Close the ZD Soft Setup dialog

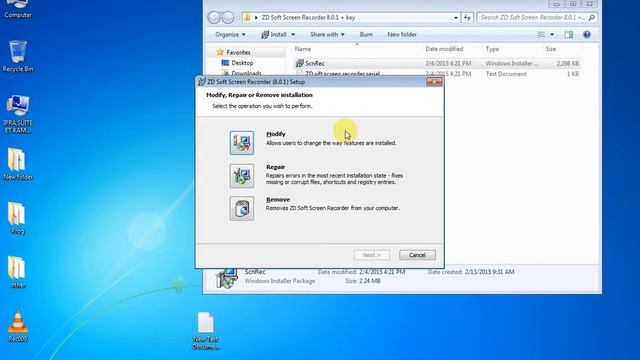click(x=434, y=82)
